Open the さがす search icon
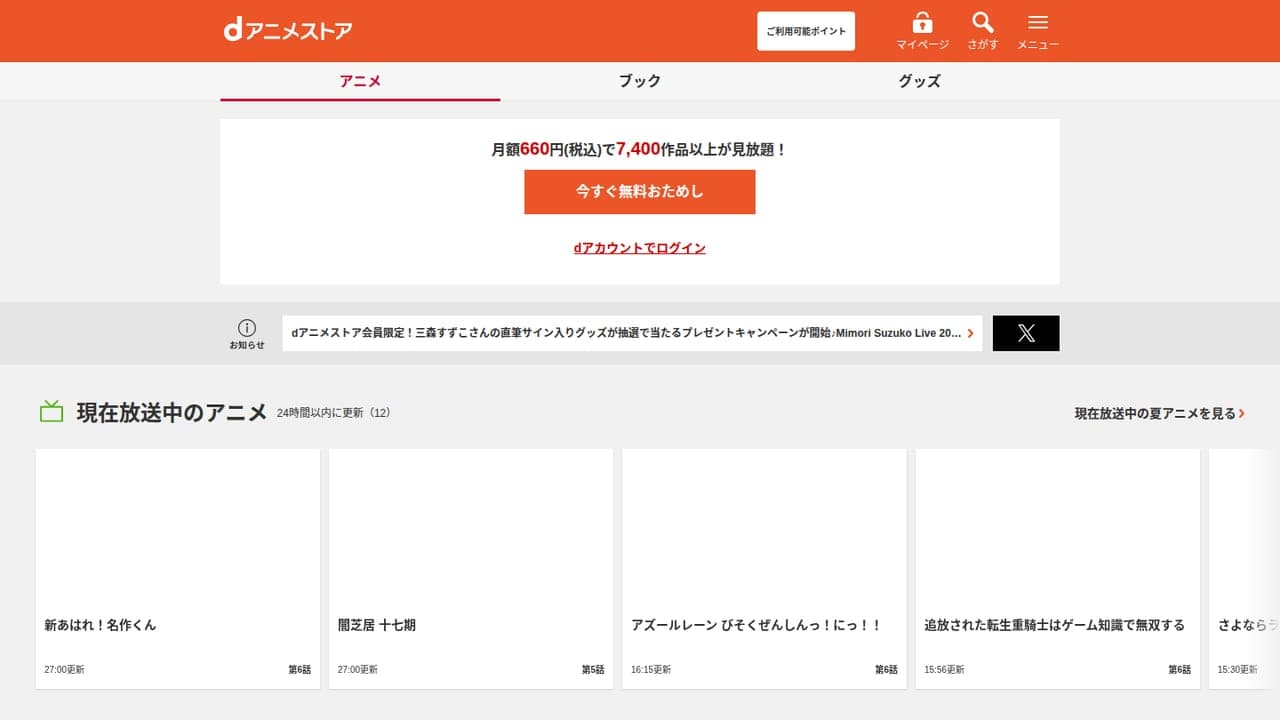Image resolution: width=1280 pixels, height=720 pixels. [982, 22]
